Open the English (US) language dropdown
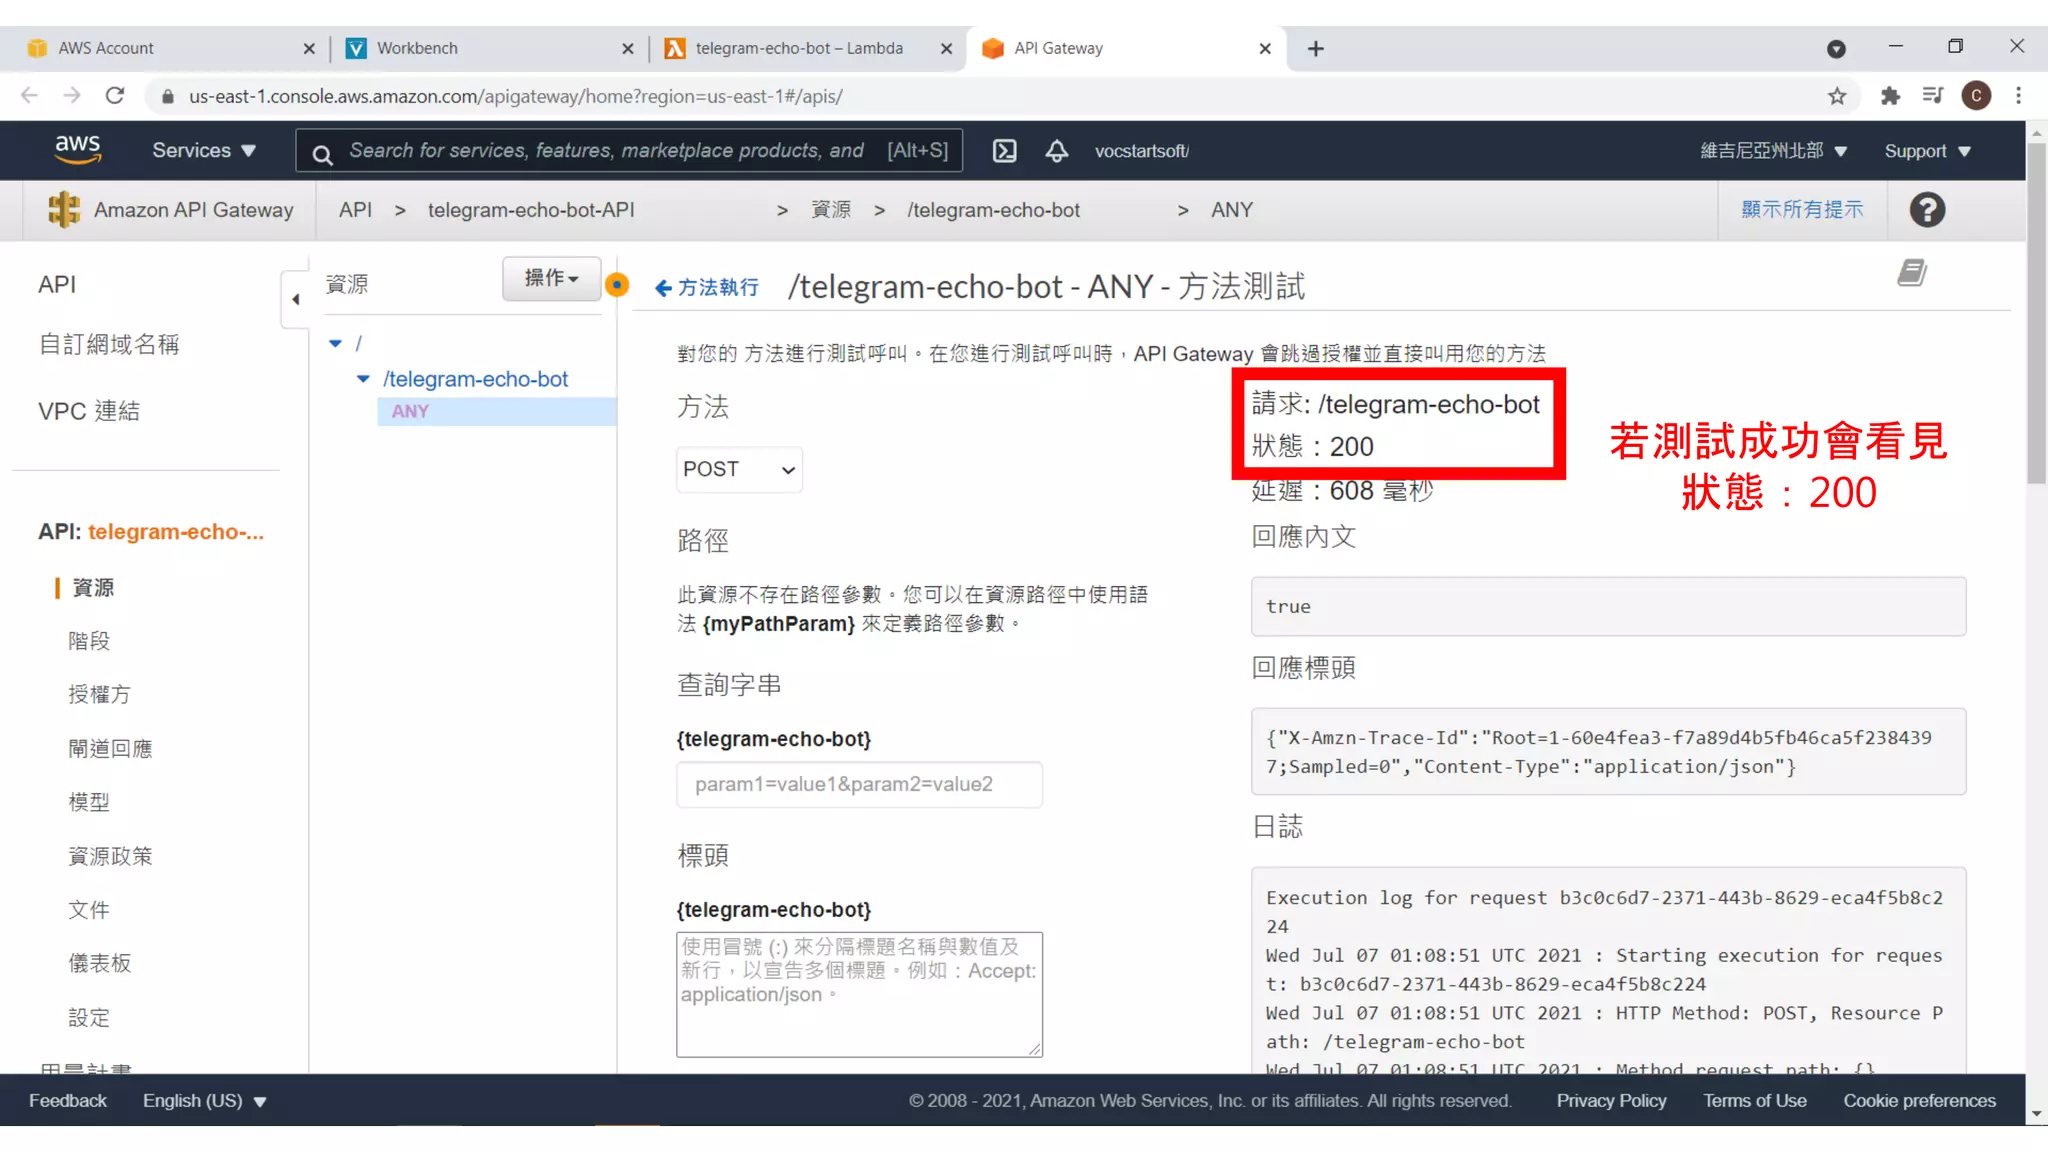Screen dimensions: 2048x1152 204,1100
